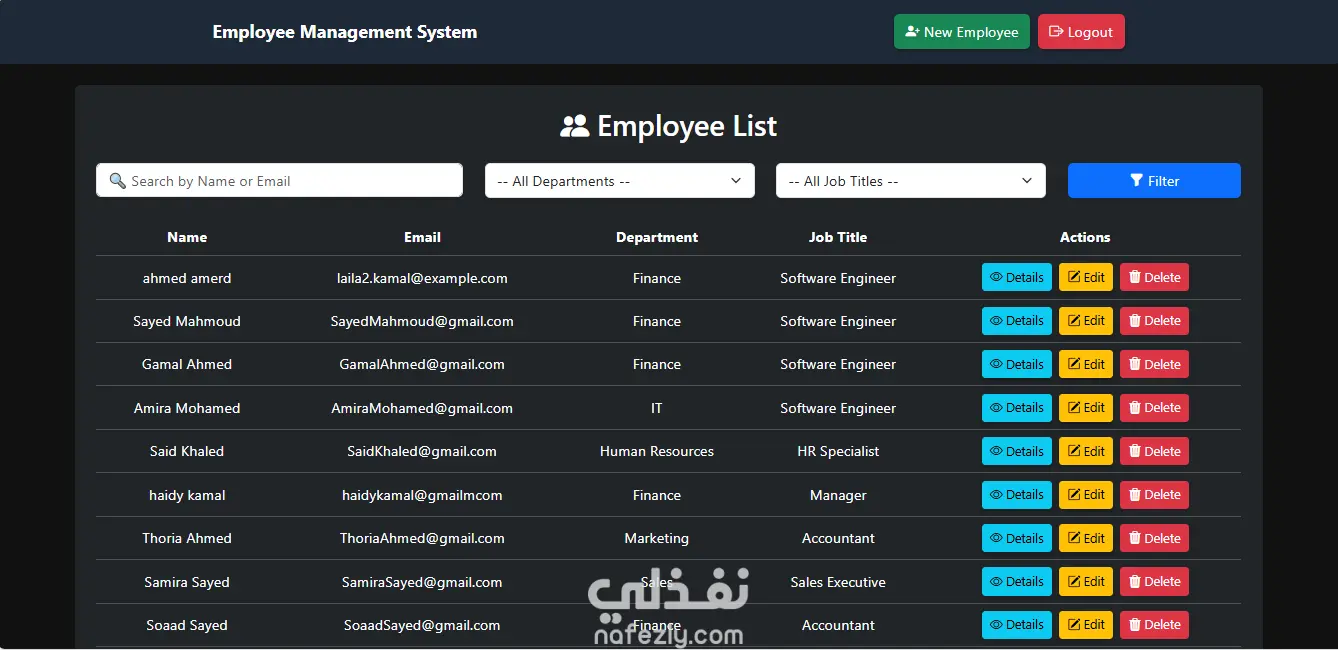1338x650 pixels.
Task: Expand the All Departments dropdown
Action: click(620, 181)
